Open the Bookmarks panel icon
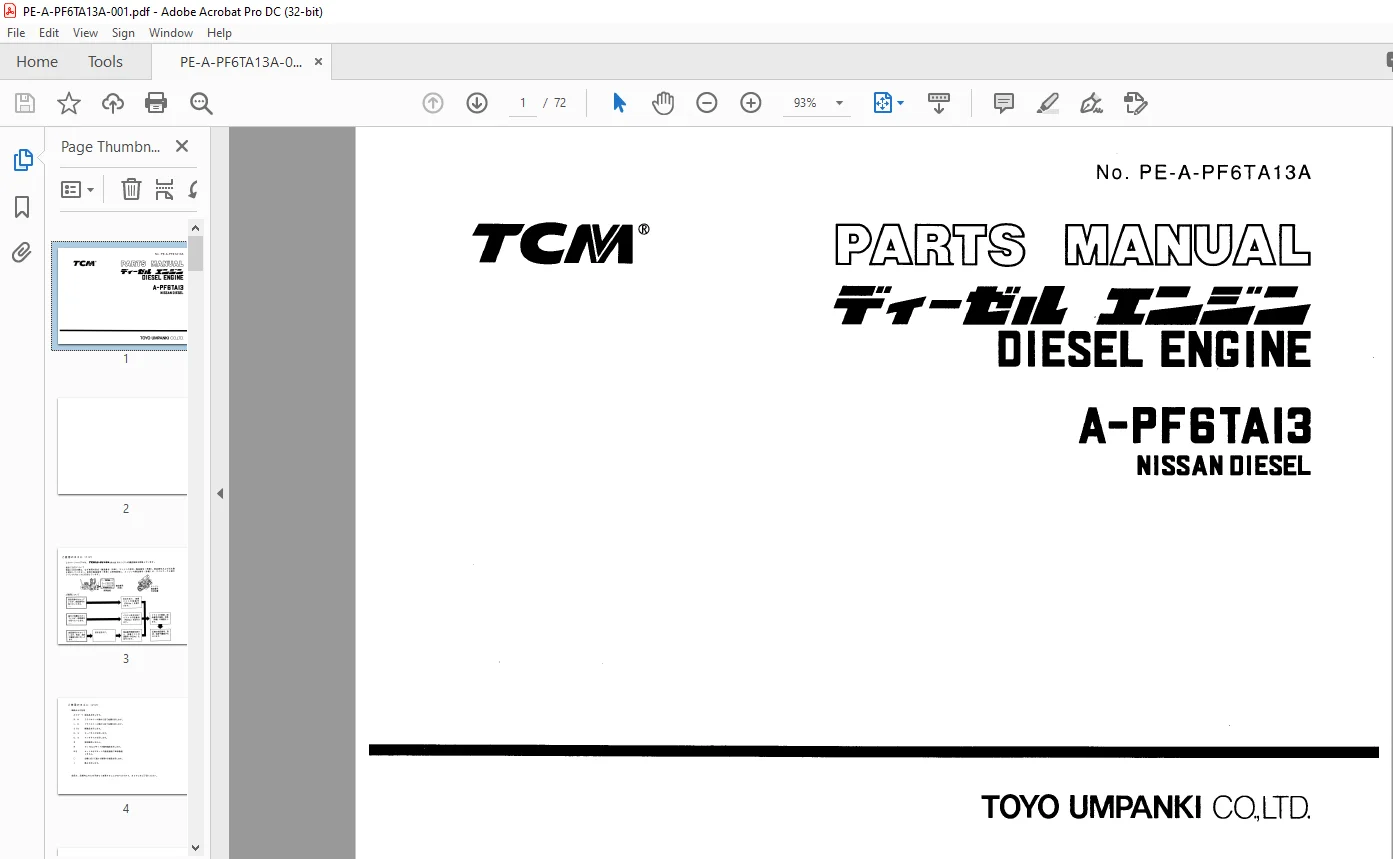The image size is (1393, 859). [22, 207]
